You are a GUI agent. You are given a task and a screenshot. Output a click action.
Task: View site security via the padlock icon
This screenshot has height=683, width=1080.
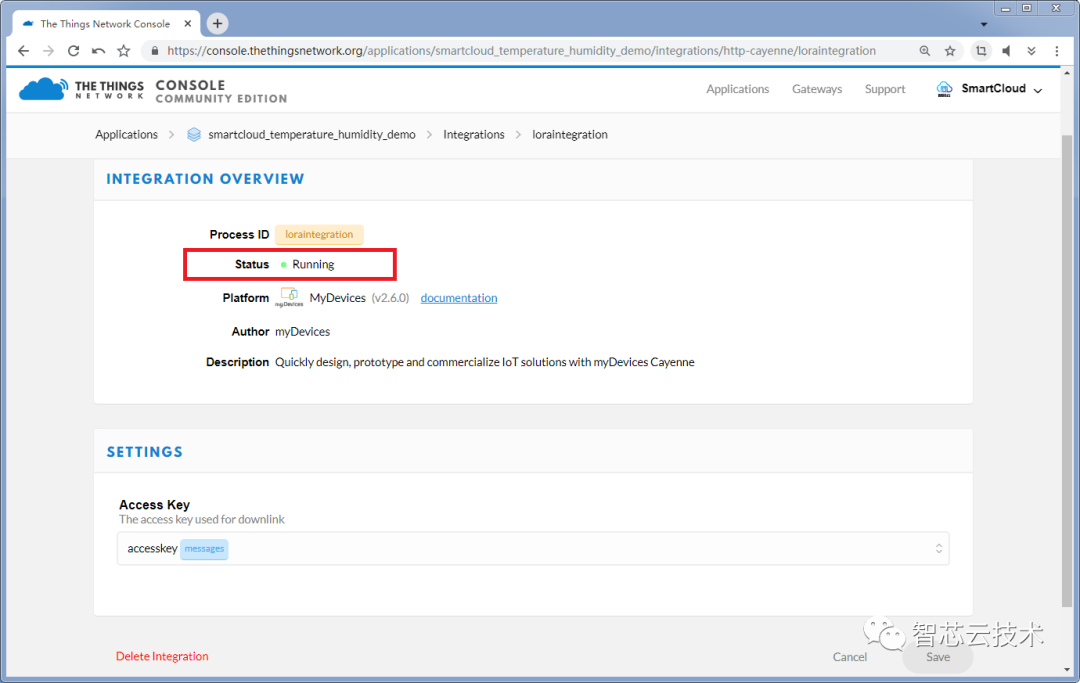tap(154, 50)
